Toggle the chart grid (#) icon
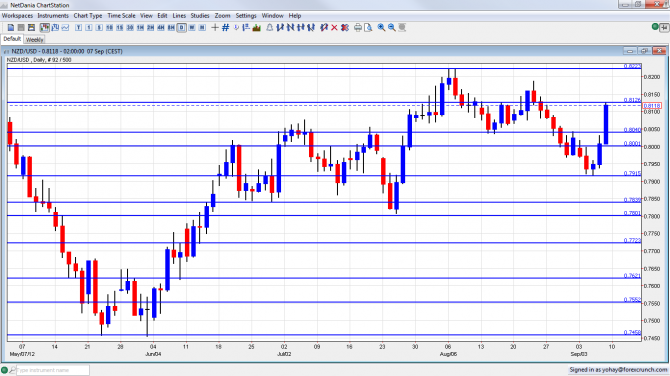Image resolution: width=670 pixels, height=376 pixels. (x=226, y=27)
